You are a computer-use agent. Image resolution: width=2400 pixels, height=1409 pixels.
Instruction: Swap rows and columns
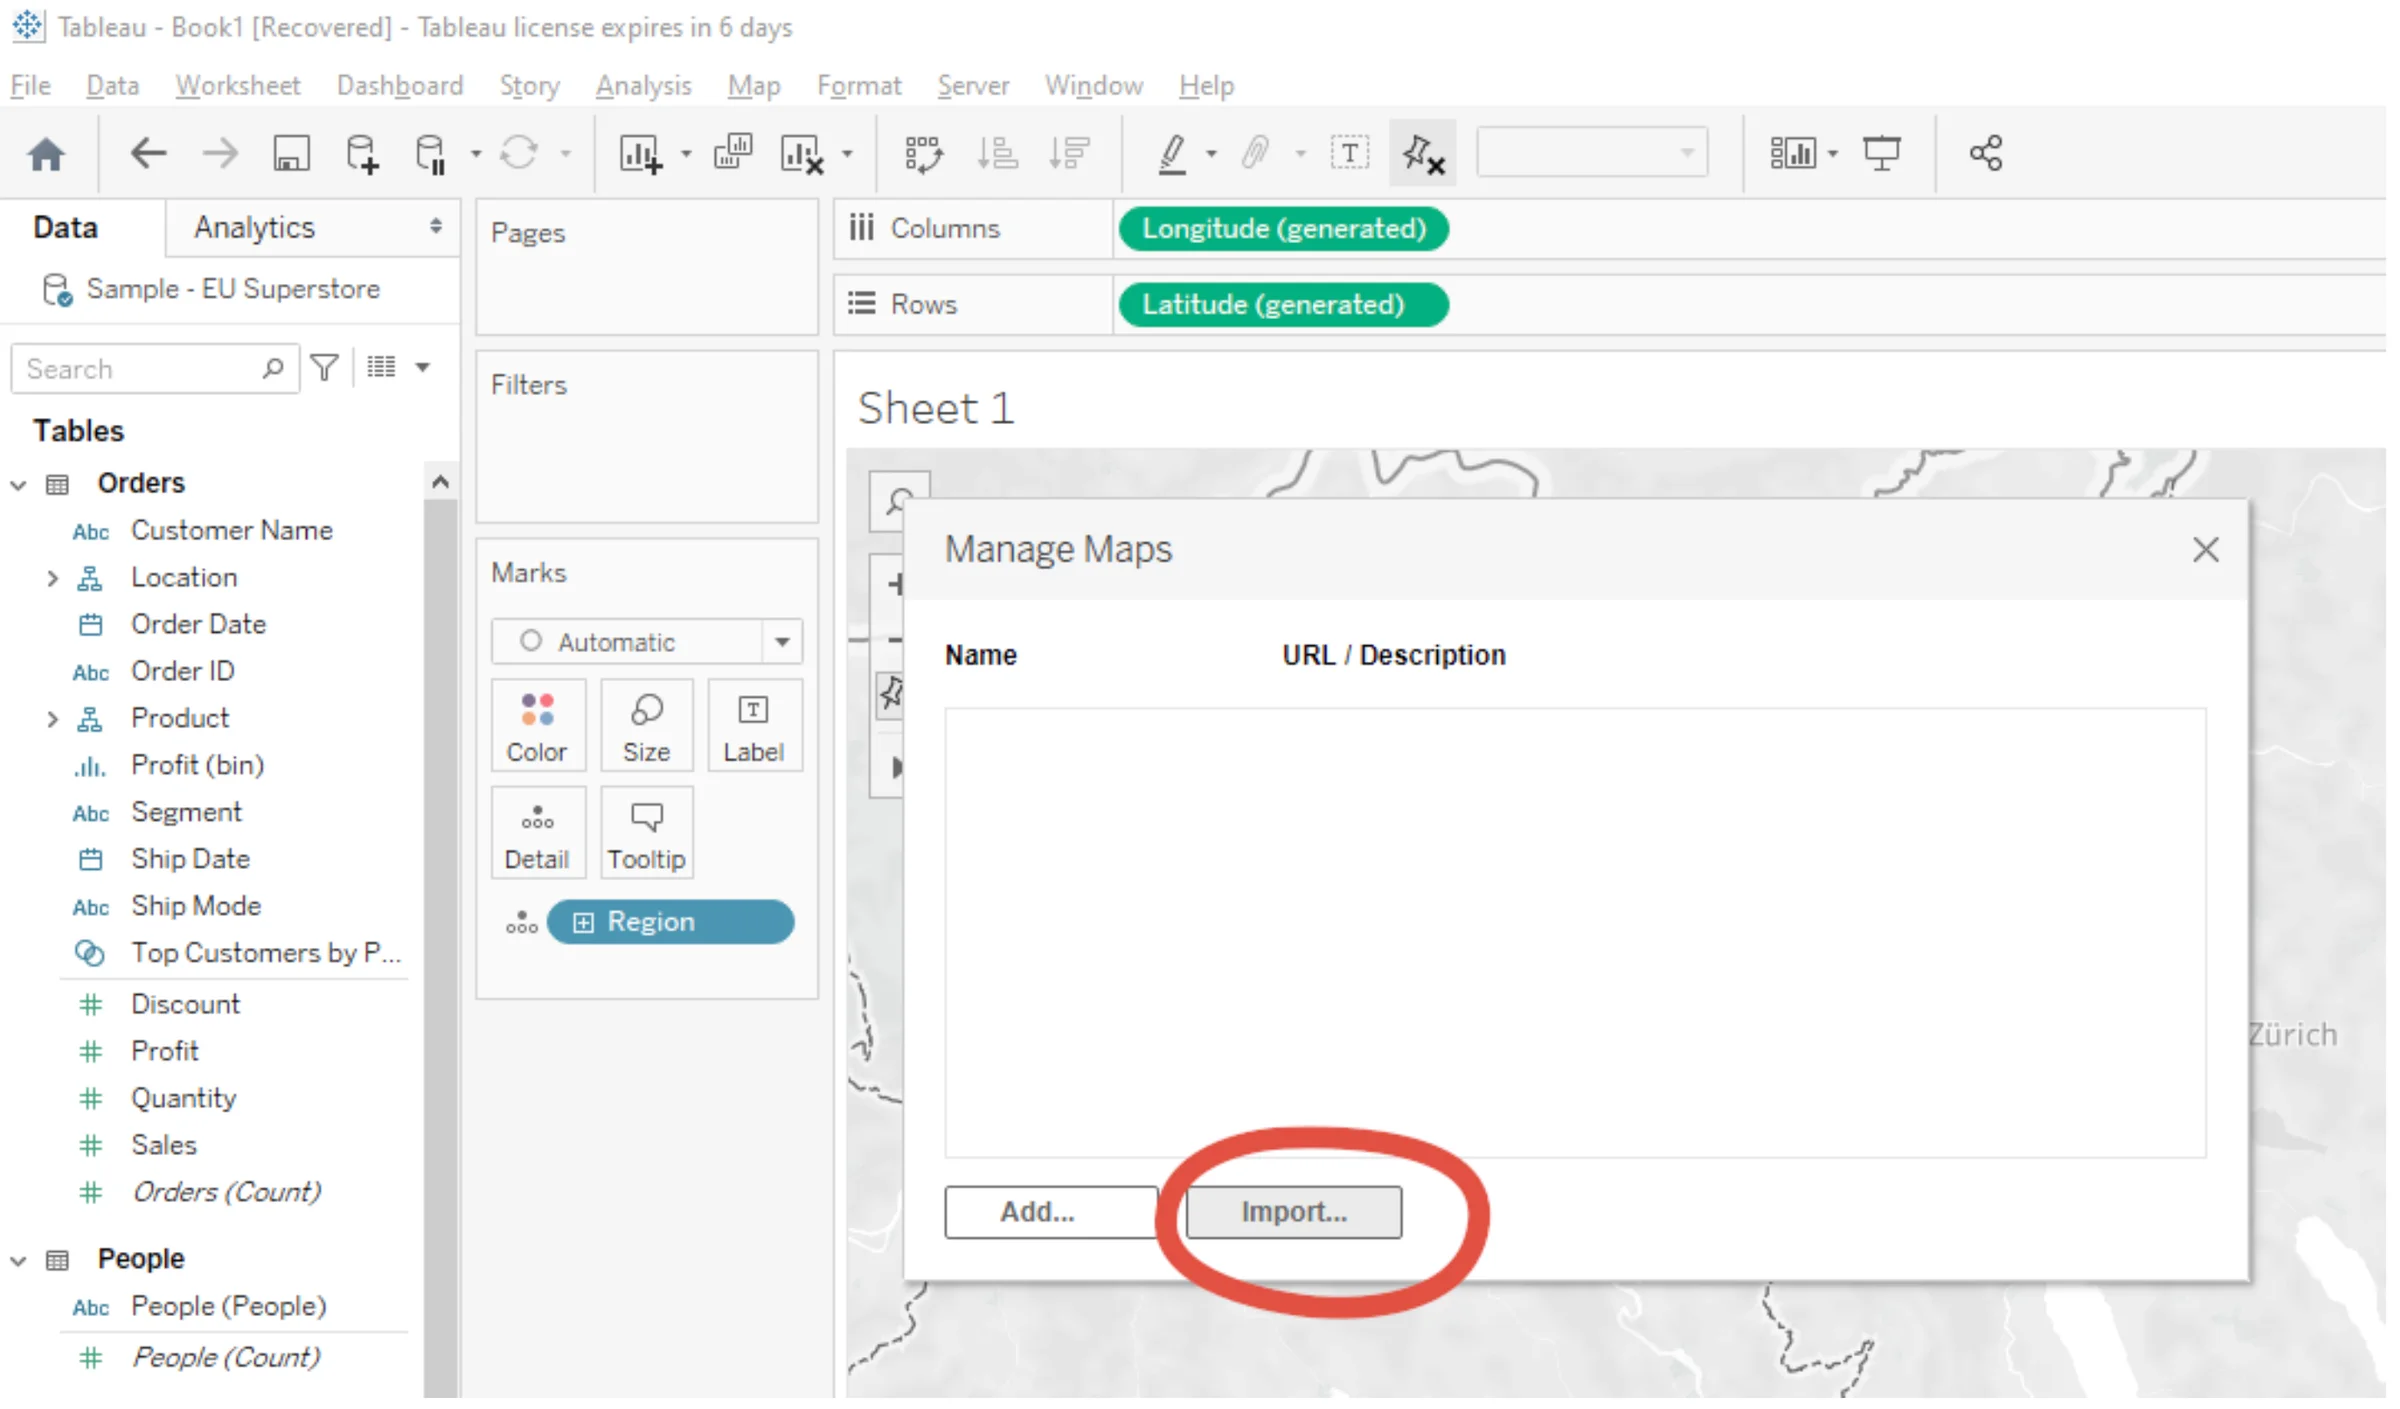tap(923, 154)
